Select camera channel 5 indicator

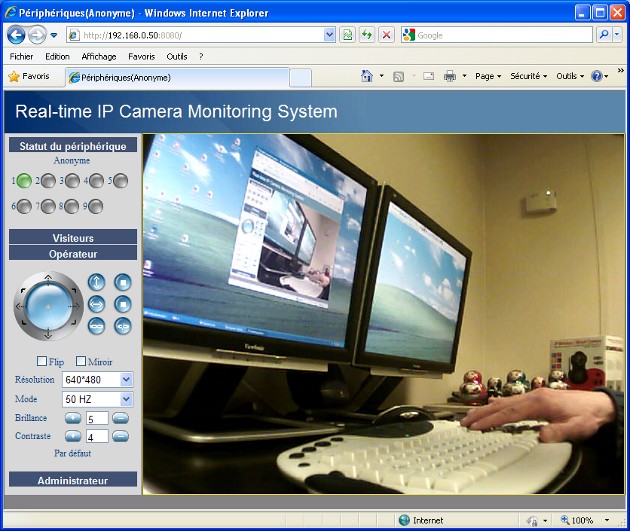tap(120, 181)
